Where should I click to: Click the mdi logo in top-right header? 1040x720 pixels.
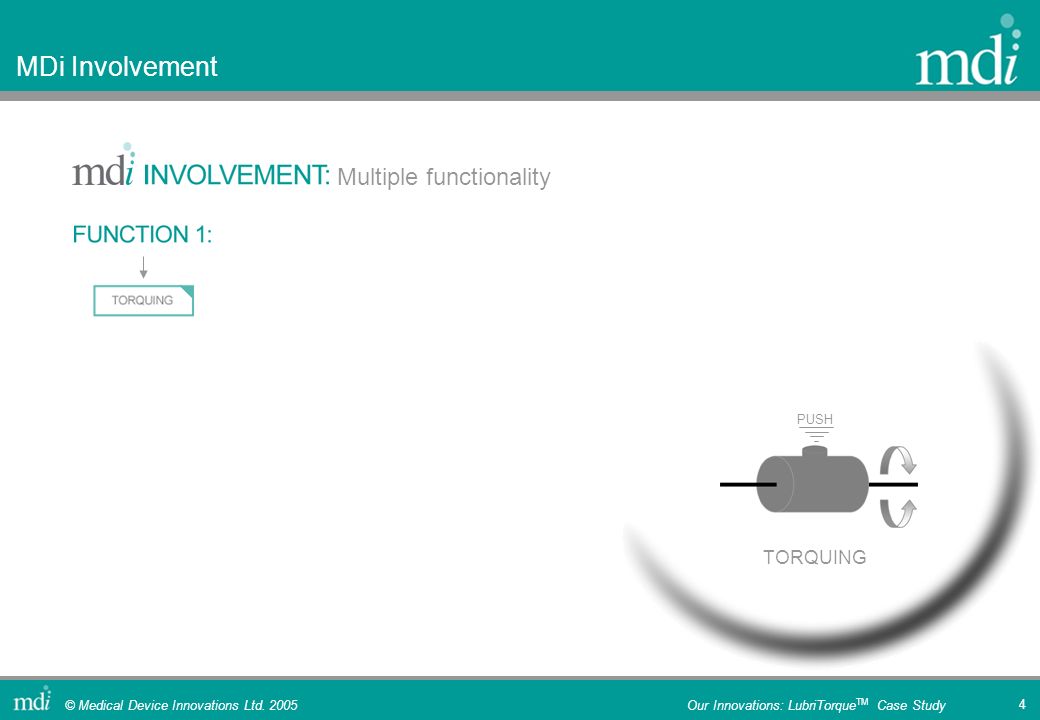coord(968,51)
